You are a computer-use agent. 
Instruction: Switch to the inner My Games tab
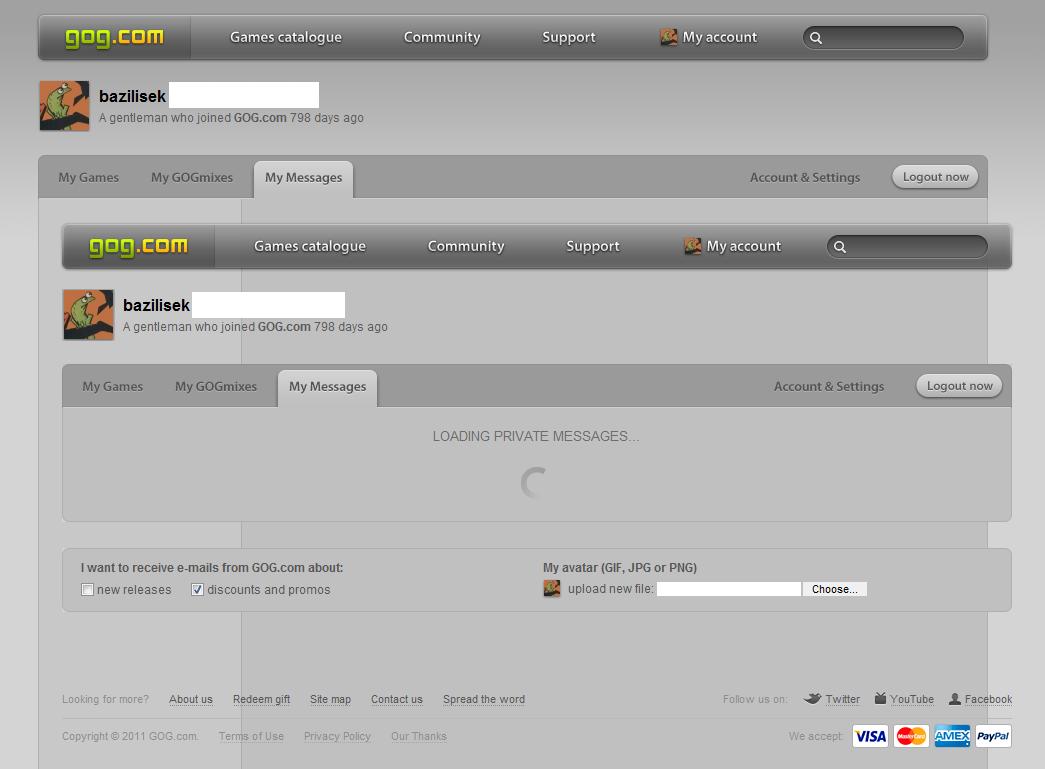113,386
